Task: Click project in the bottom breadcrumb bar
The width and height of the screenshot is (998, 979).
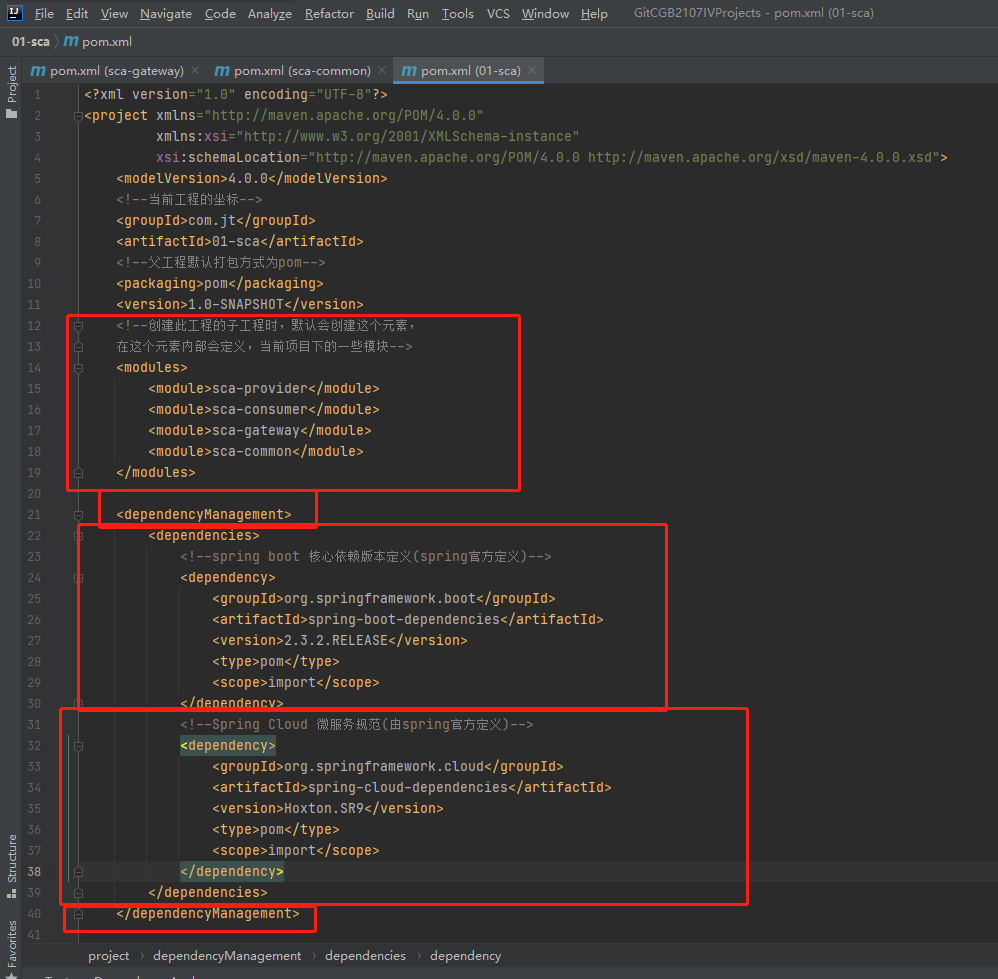Action: tap(108, 955)
